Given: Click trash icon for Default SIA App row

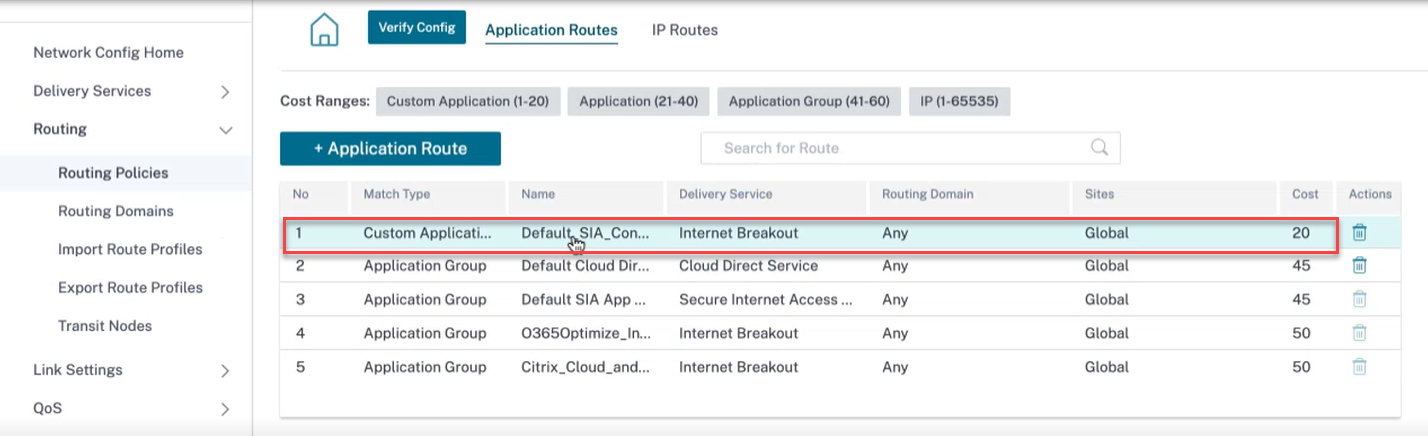Looking at the screenshot, I should [x=1359, y=299].
